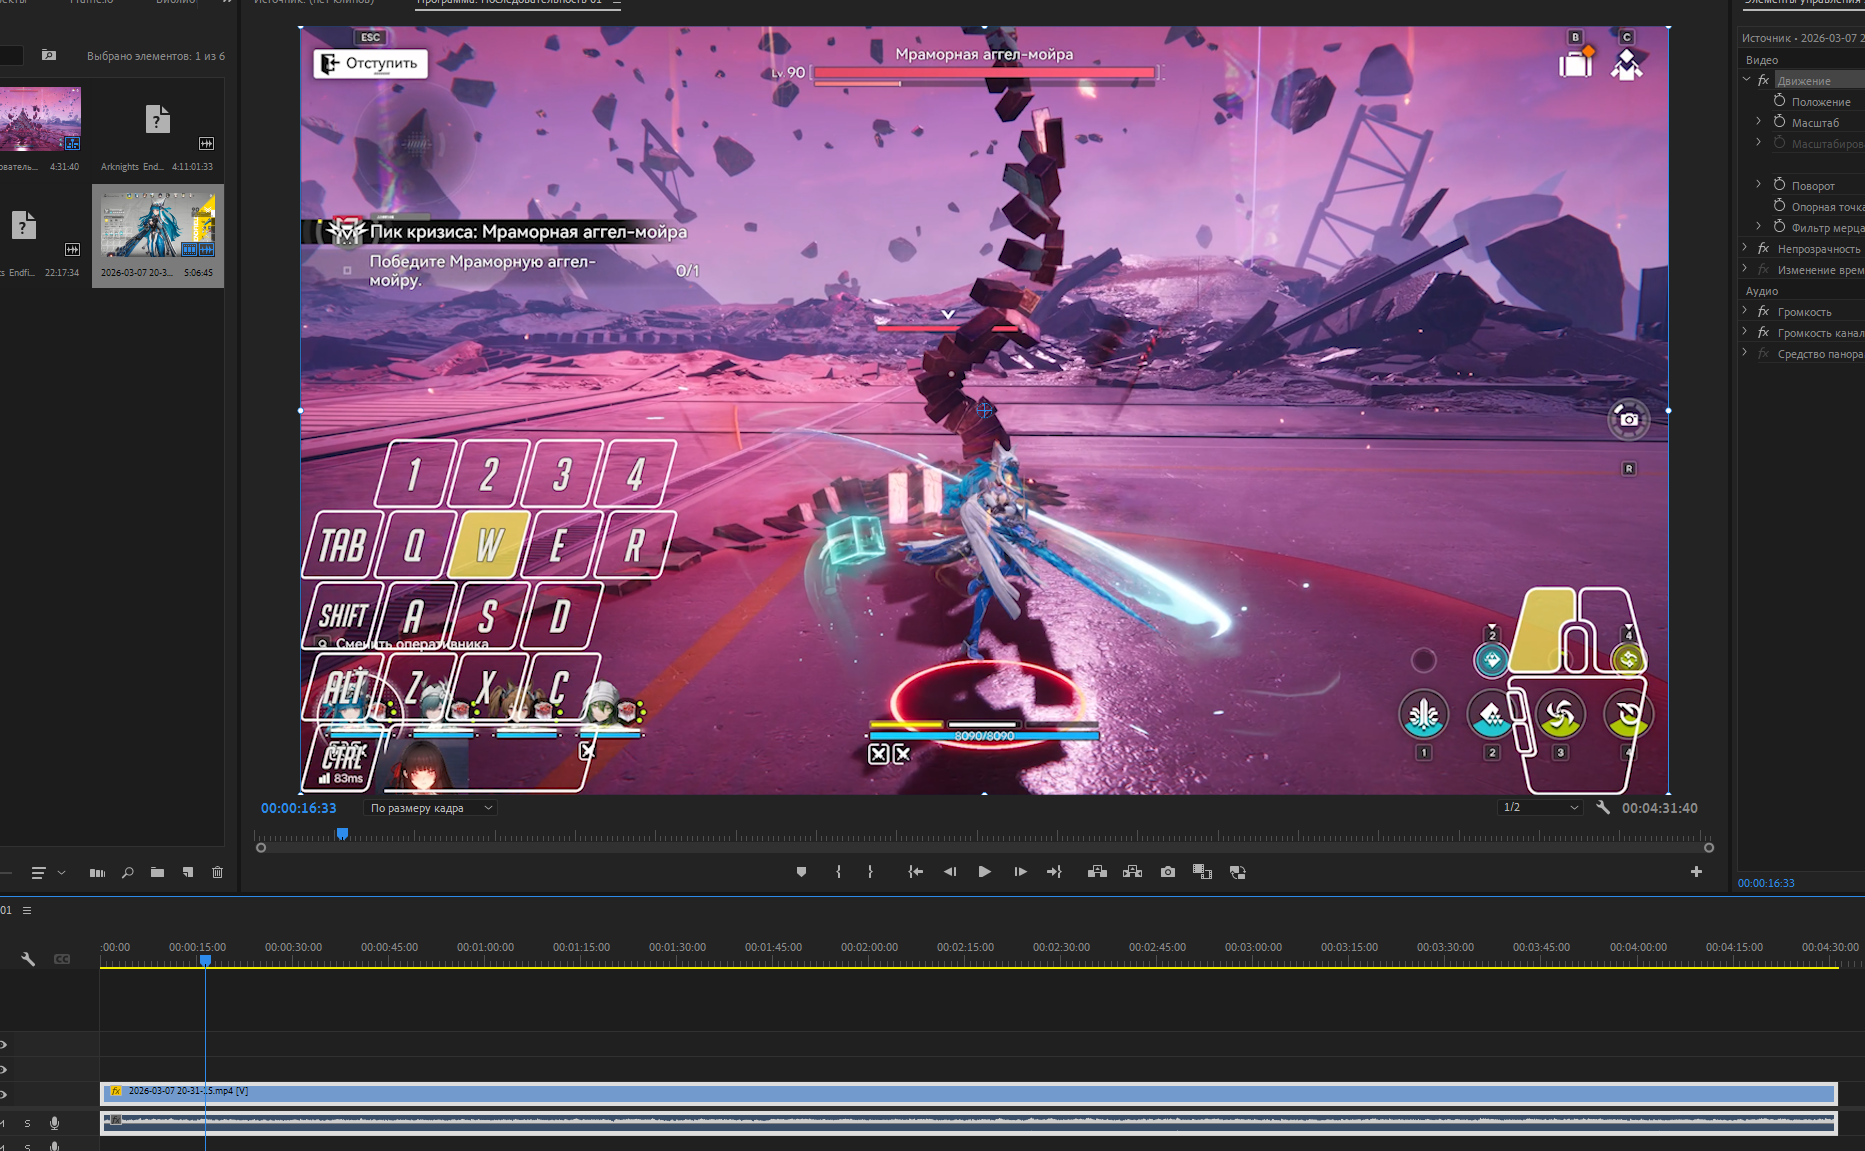Hide the video track containing the mp4 clip
The height and width of the screenshot is (1151, 1865).
4,1094
